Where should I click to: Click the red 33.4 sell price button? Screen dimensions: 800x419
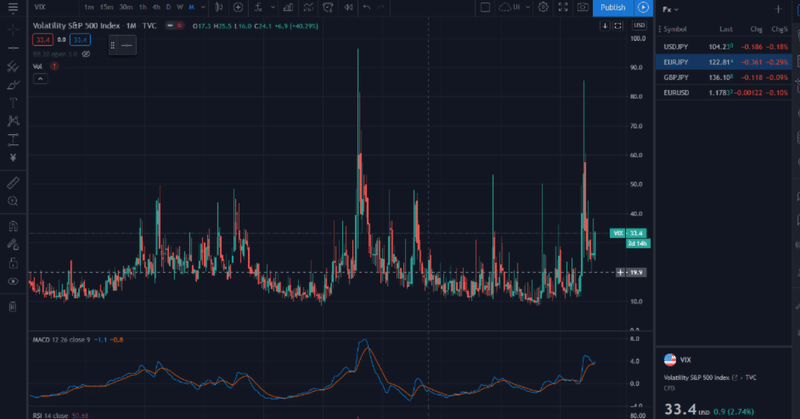pyautogui.click(x=42, y=40)
